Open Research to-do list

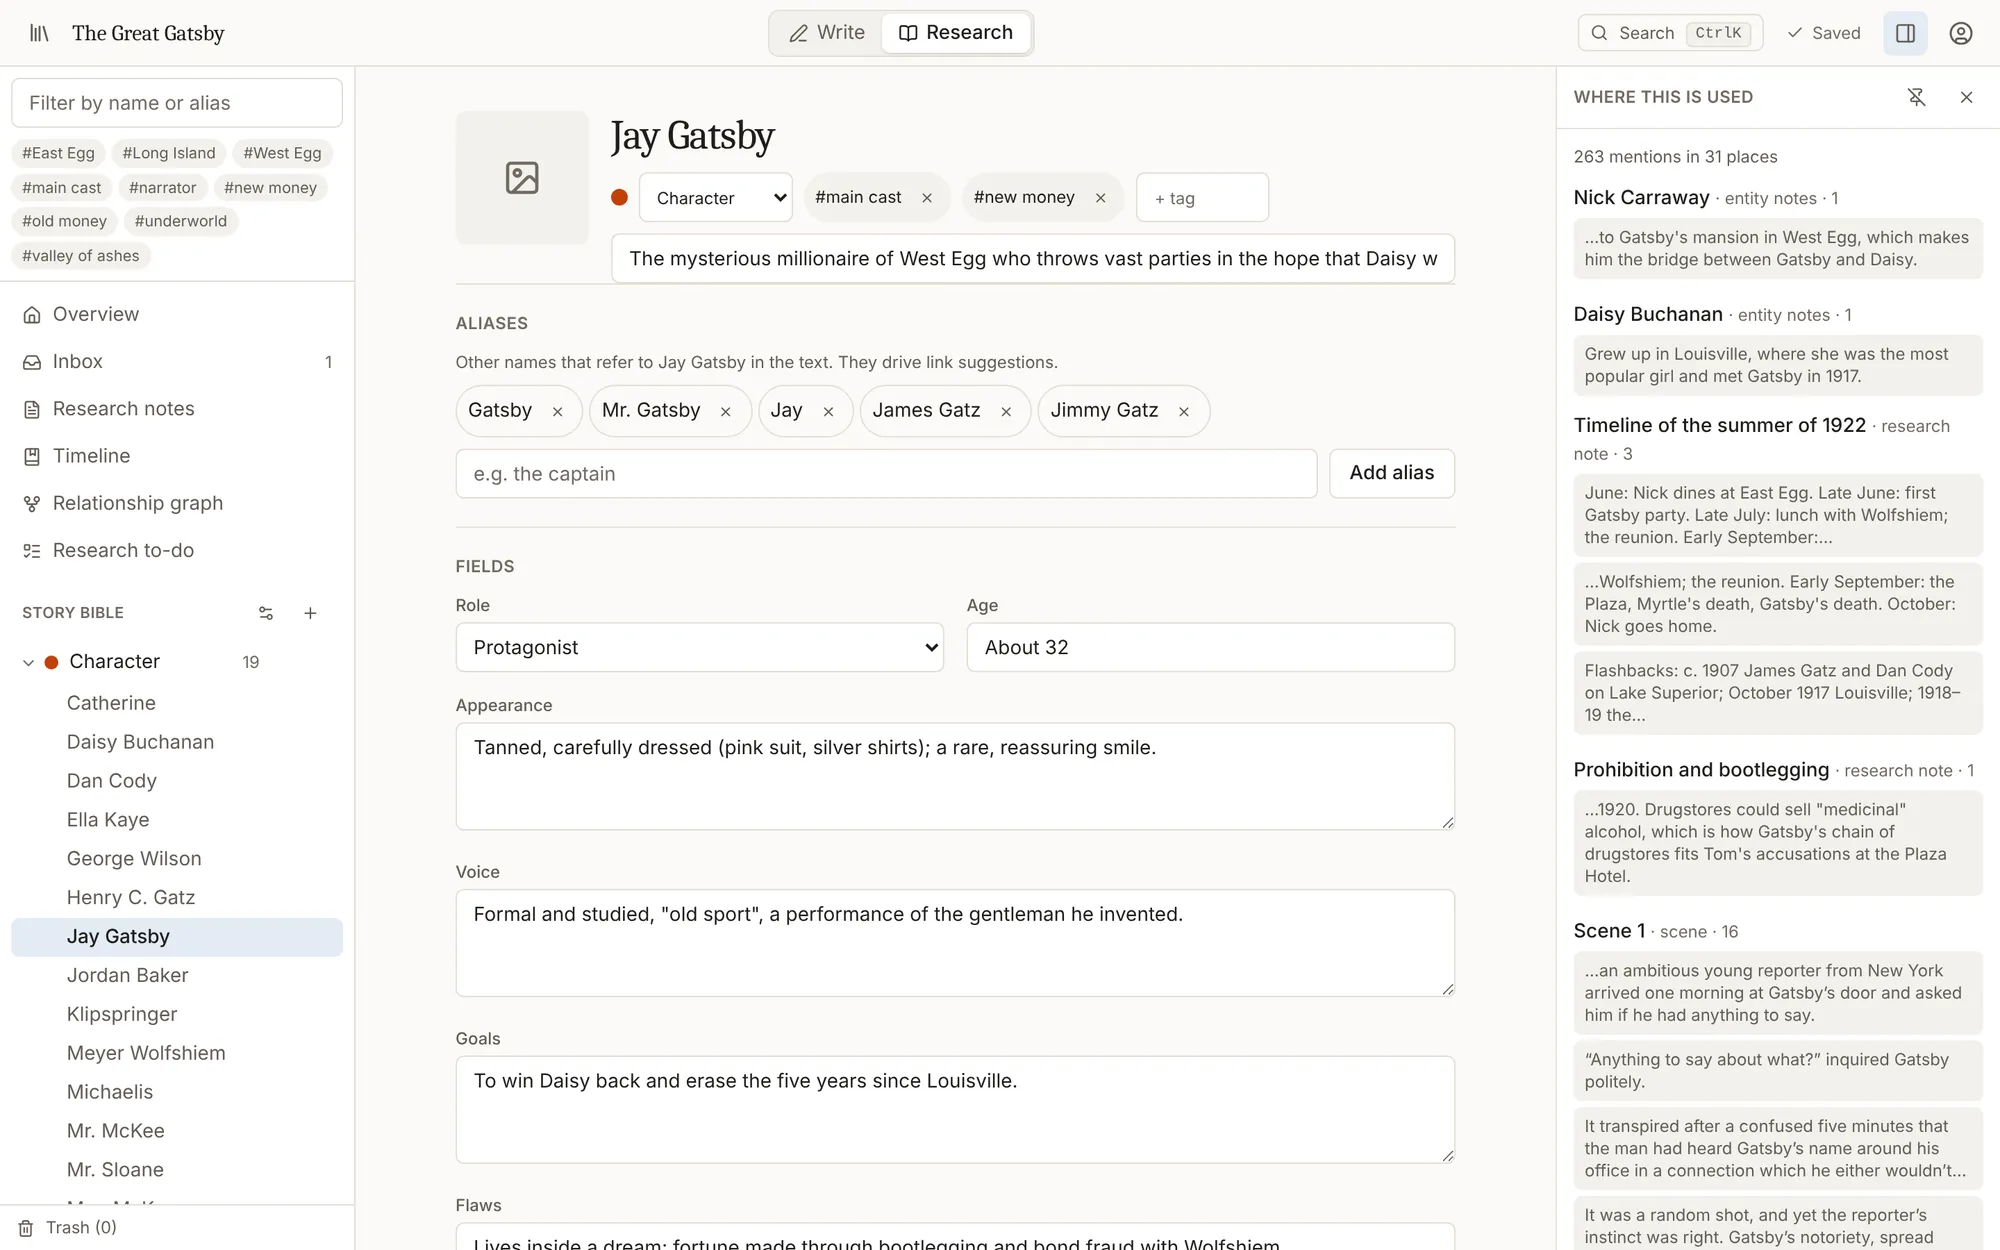(177, 550)
